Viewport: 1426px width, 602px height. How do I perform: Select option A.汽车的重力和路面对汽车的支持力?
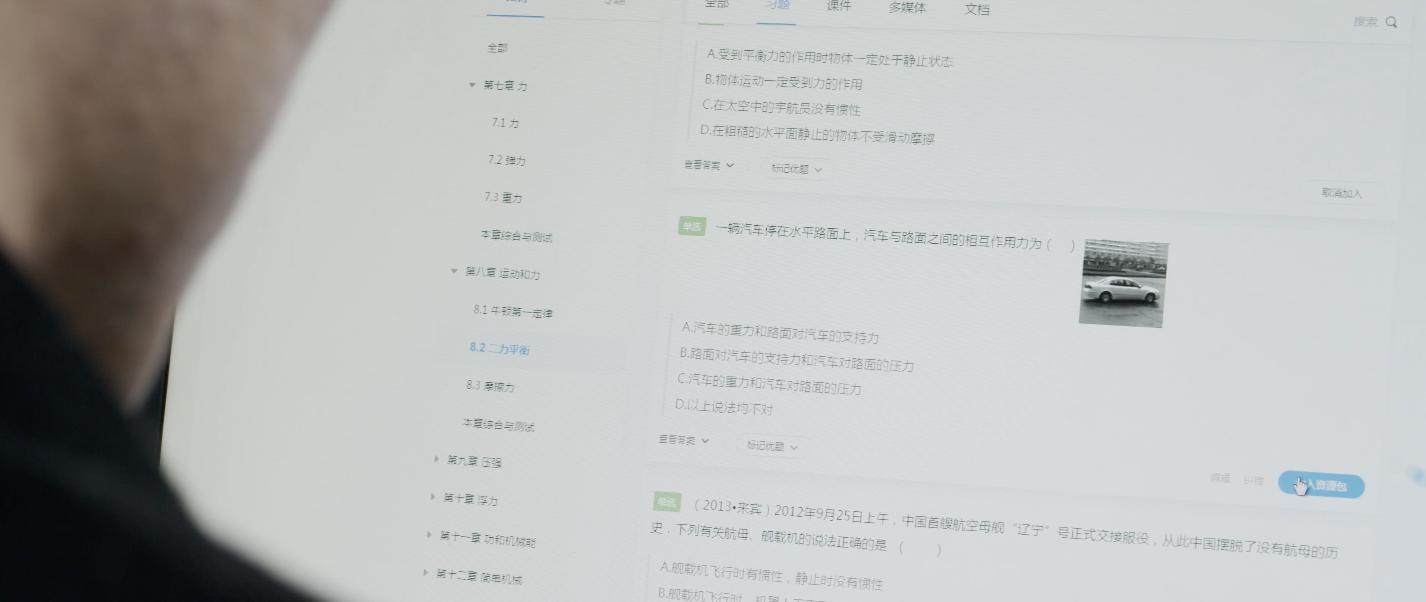pos(780,333)
